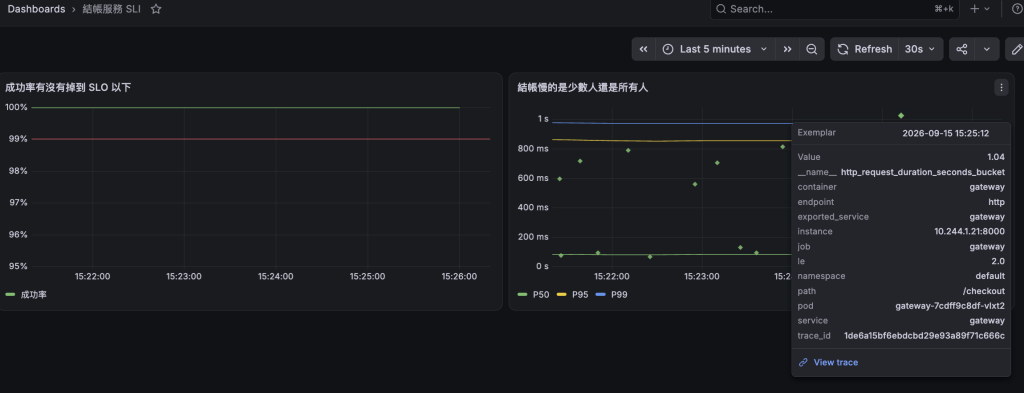Click the instance value 10.244.1.21:8000
The width and height of the screenshot is (1024, 393).
pyautogui.click(x=970, y=231)
